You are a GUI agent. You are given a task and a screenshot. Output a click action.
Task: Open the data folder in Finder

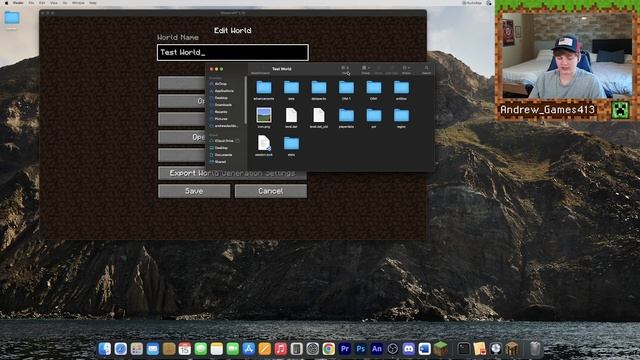291,88
